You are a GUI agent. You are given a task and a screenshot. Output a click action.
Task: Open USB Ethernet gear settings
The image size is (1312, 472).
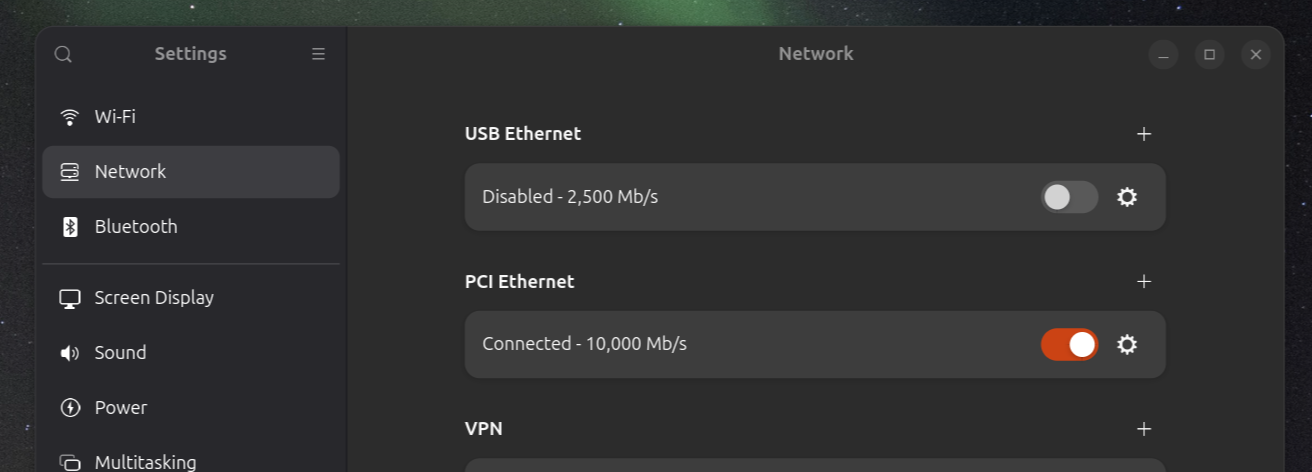pos(1127,197)
